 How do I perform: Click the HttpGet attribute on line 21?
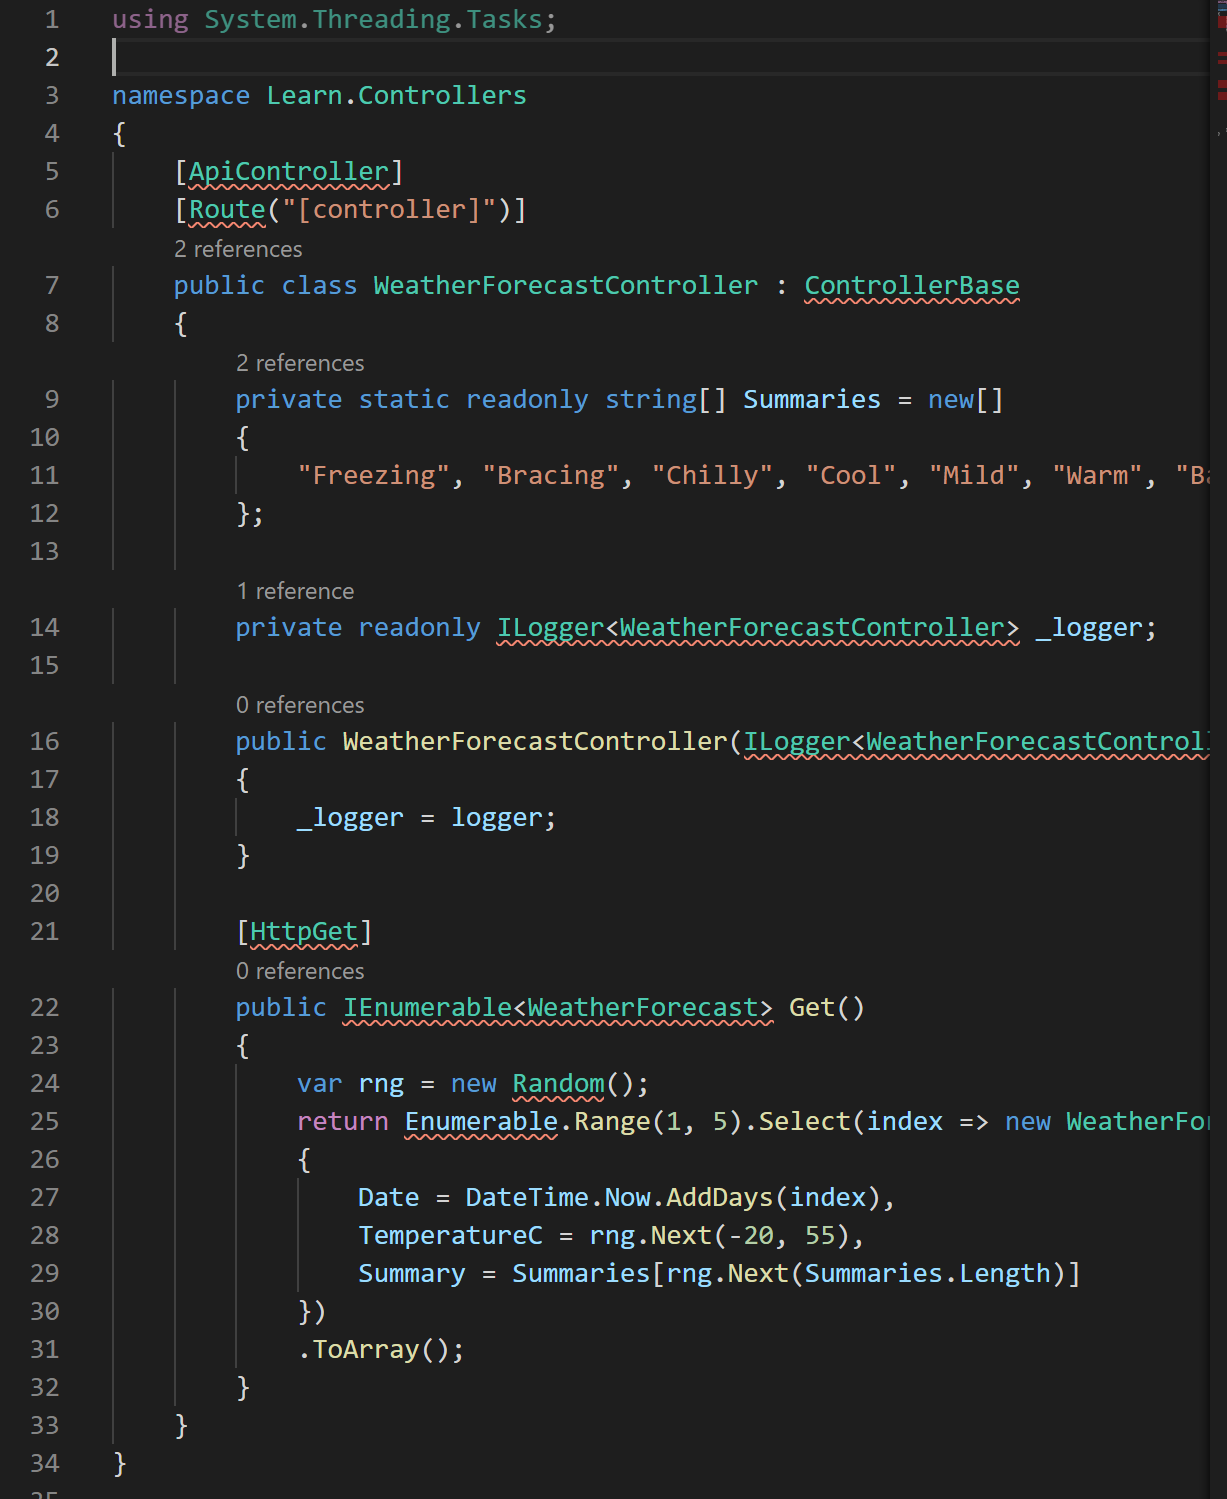[303, 931]
